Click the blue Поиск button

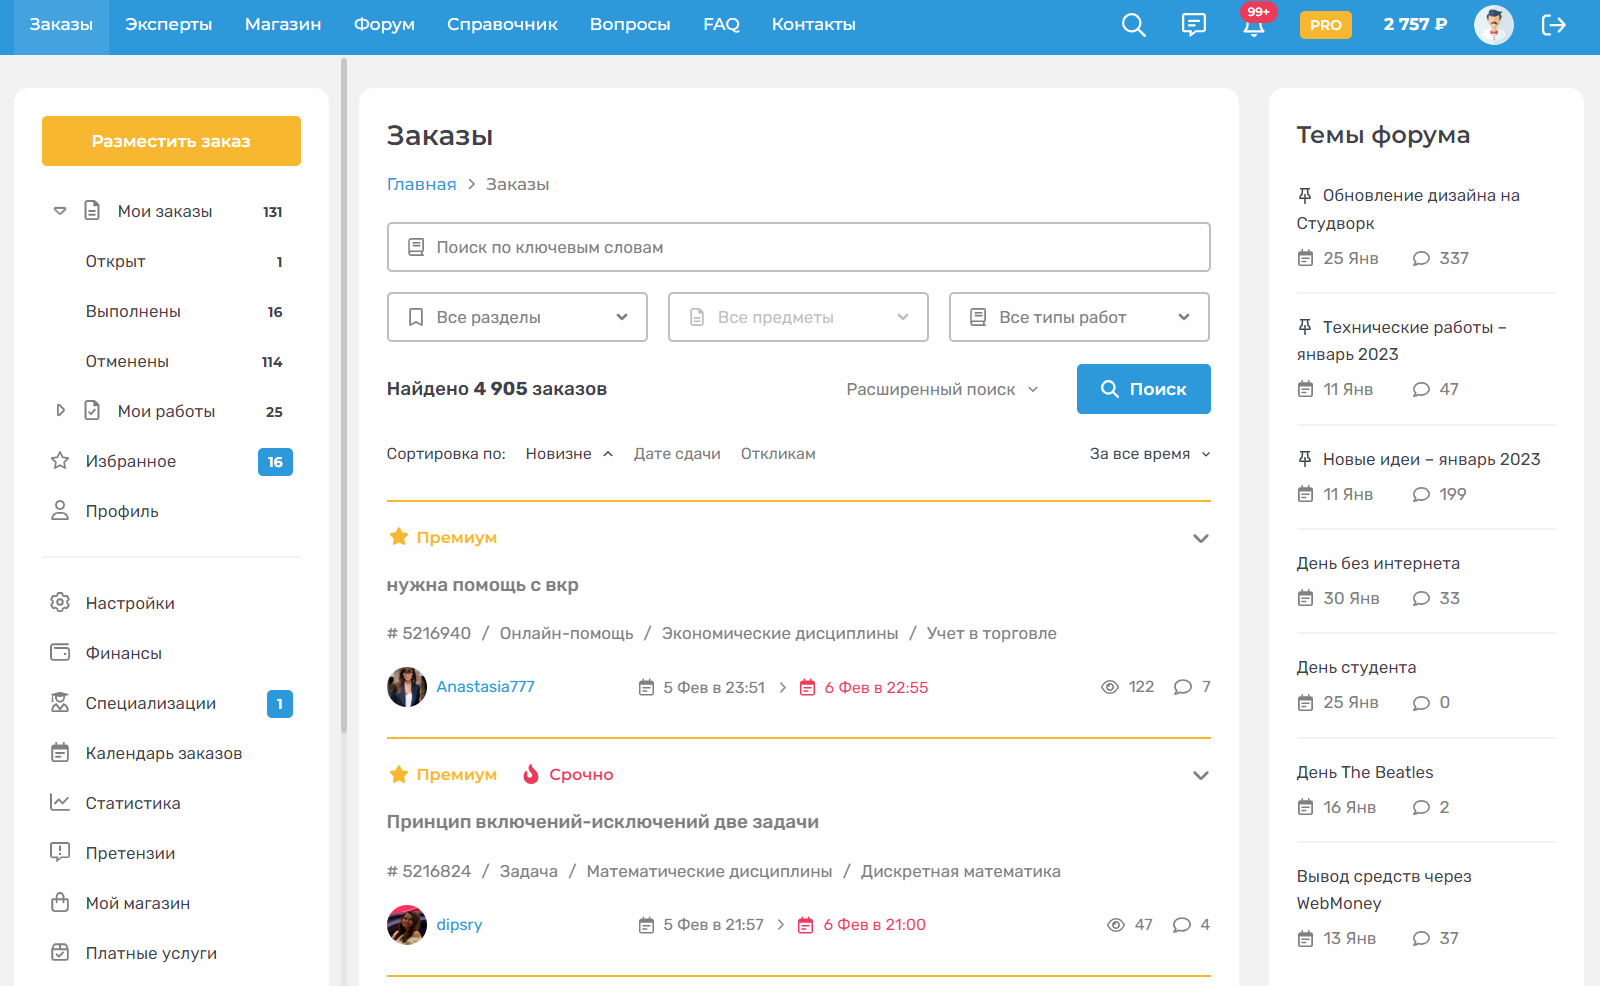pyautogui.click(x=1143, y=389)
